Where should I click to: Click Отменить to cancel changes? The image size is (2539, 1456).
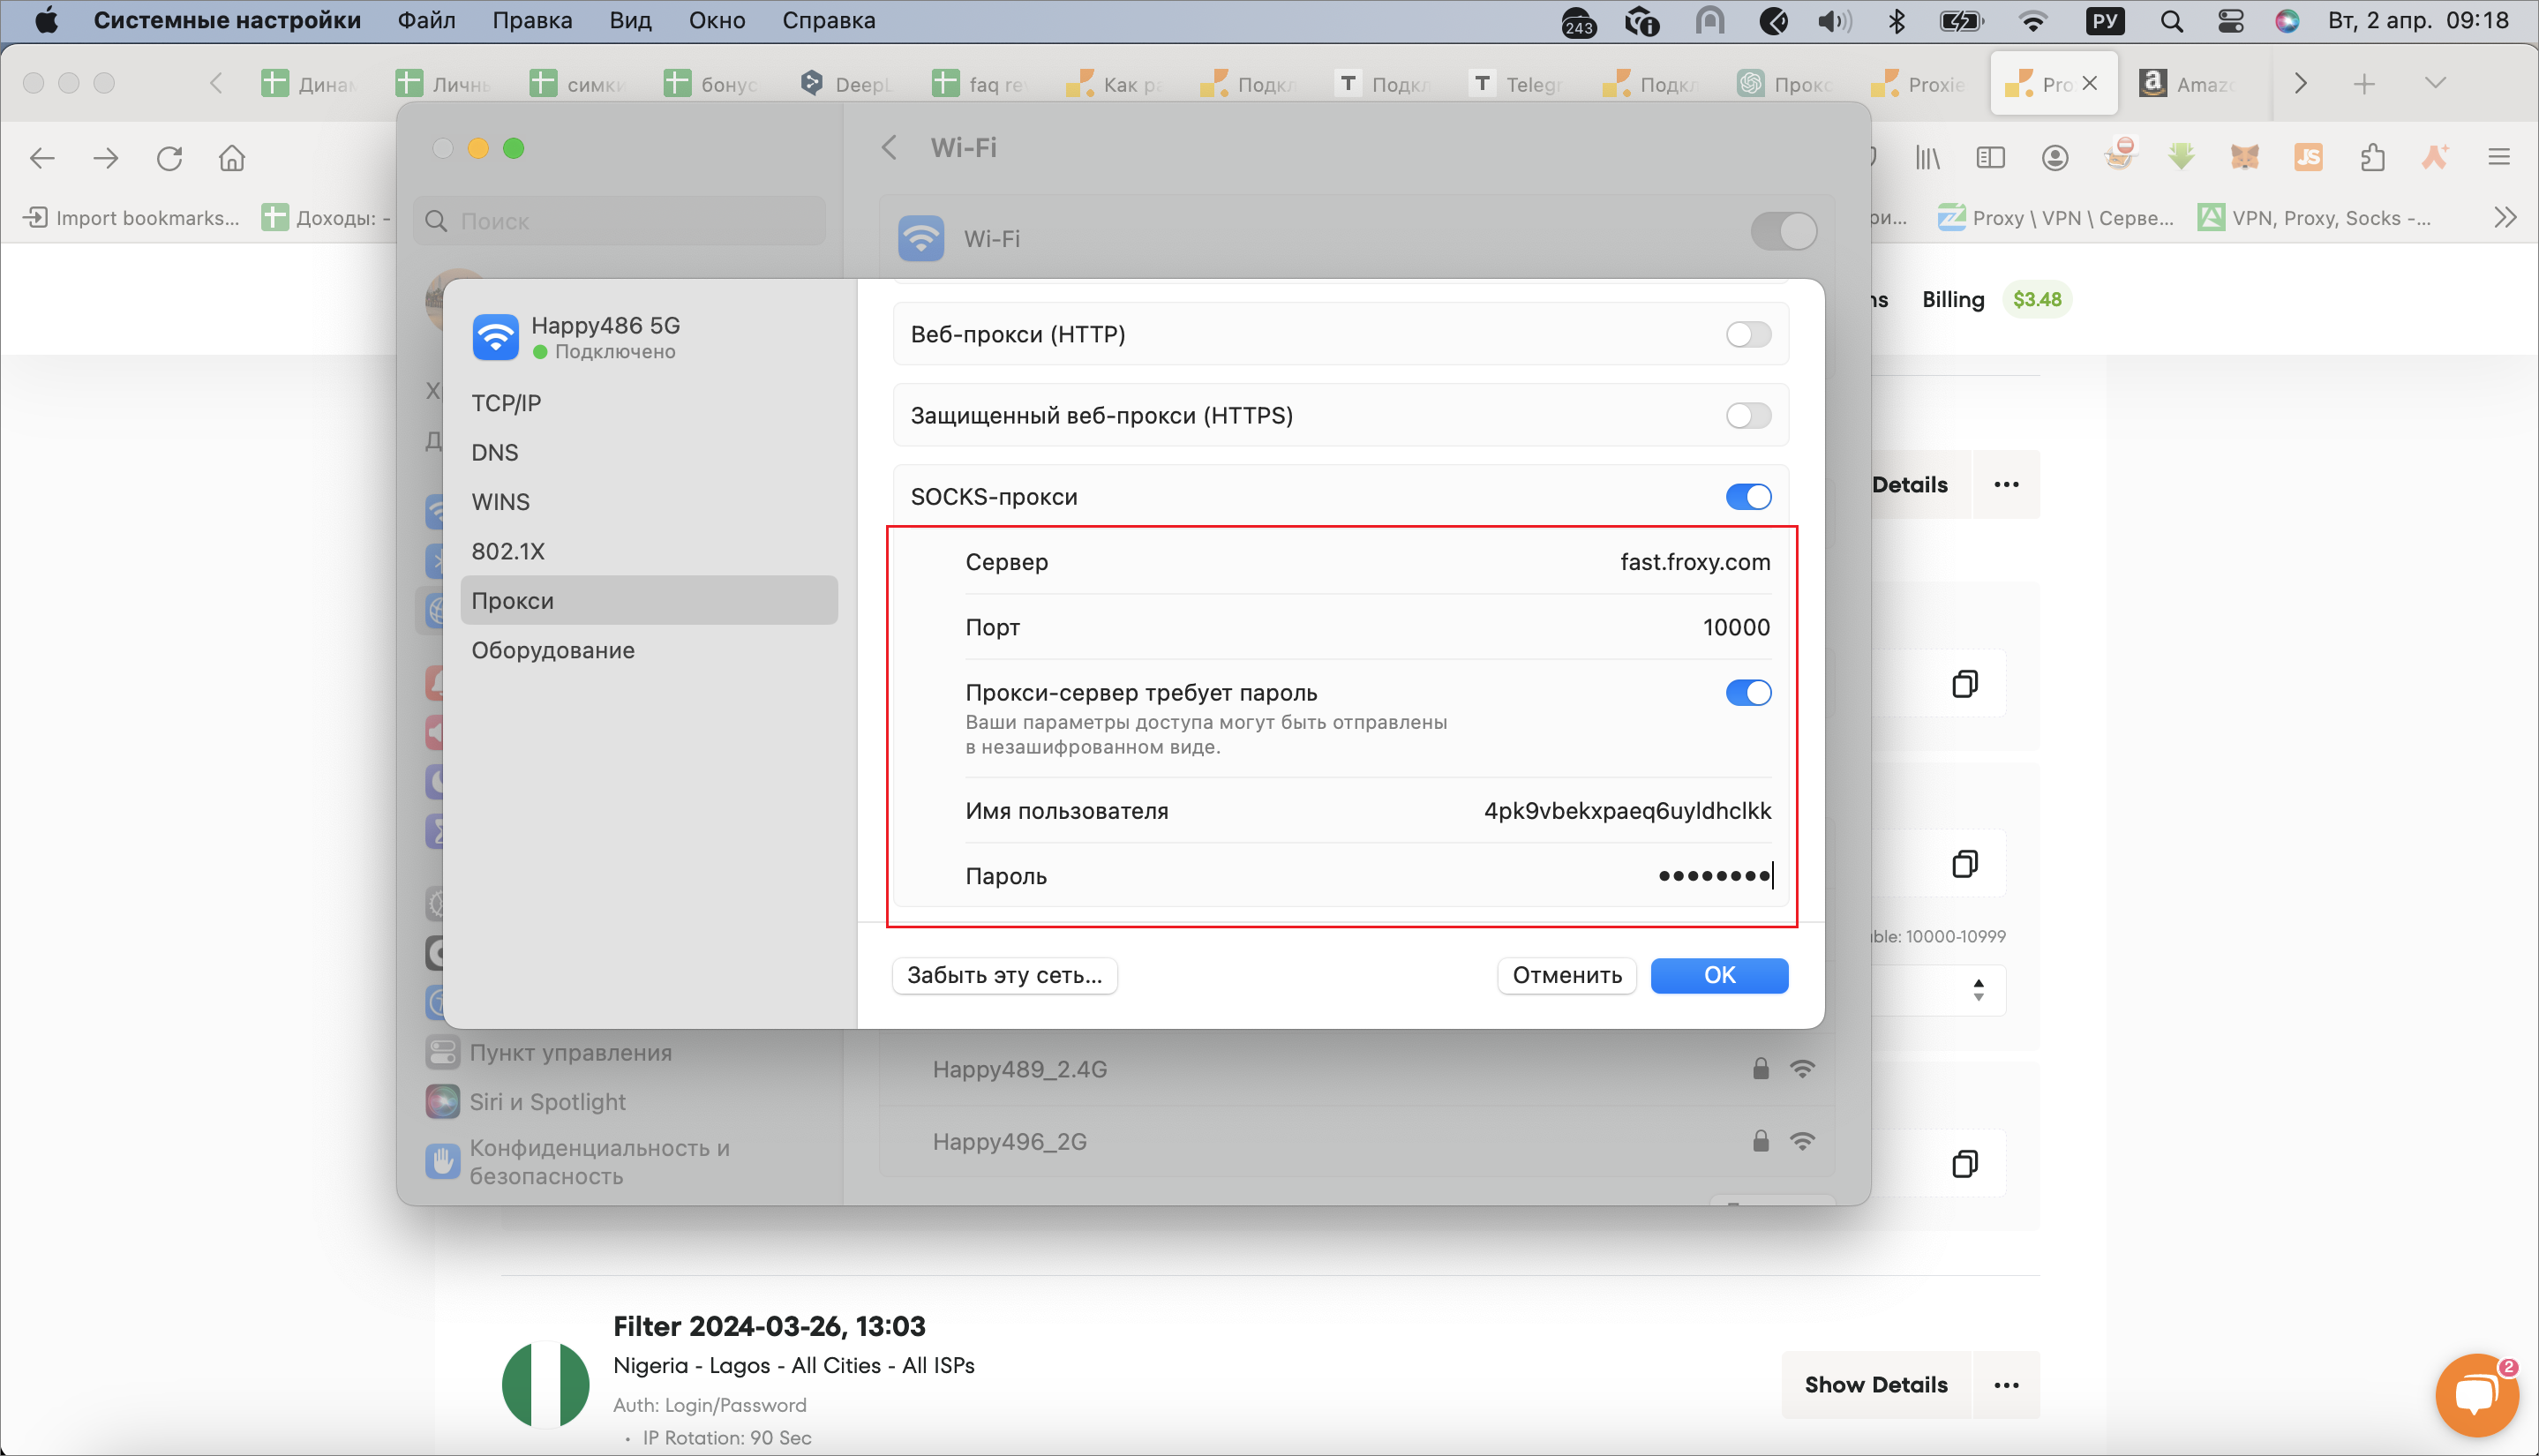coord(1566,975)
